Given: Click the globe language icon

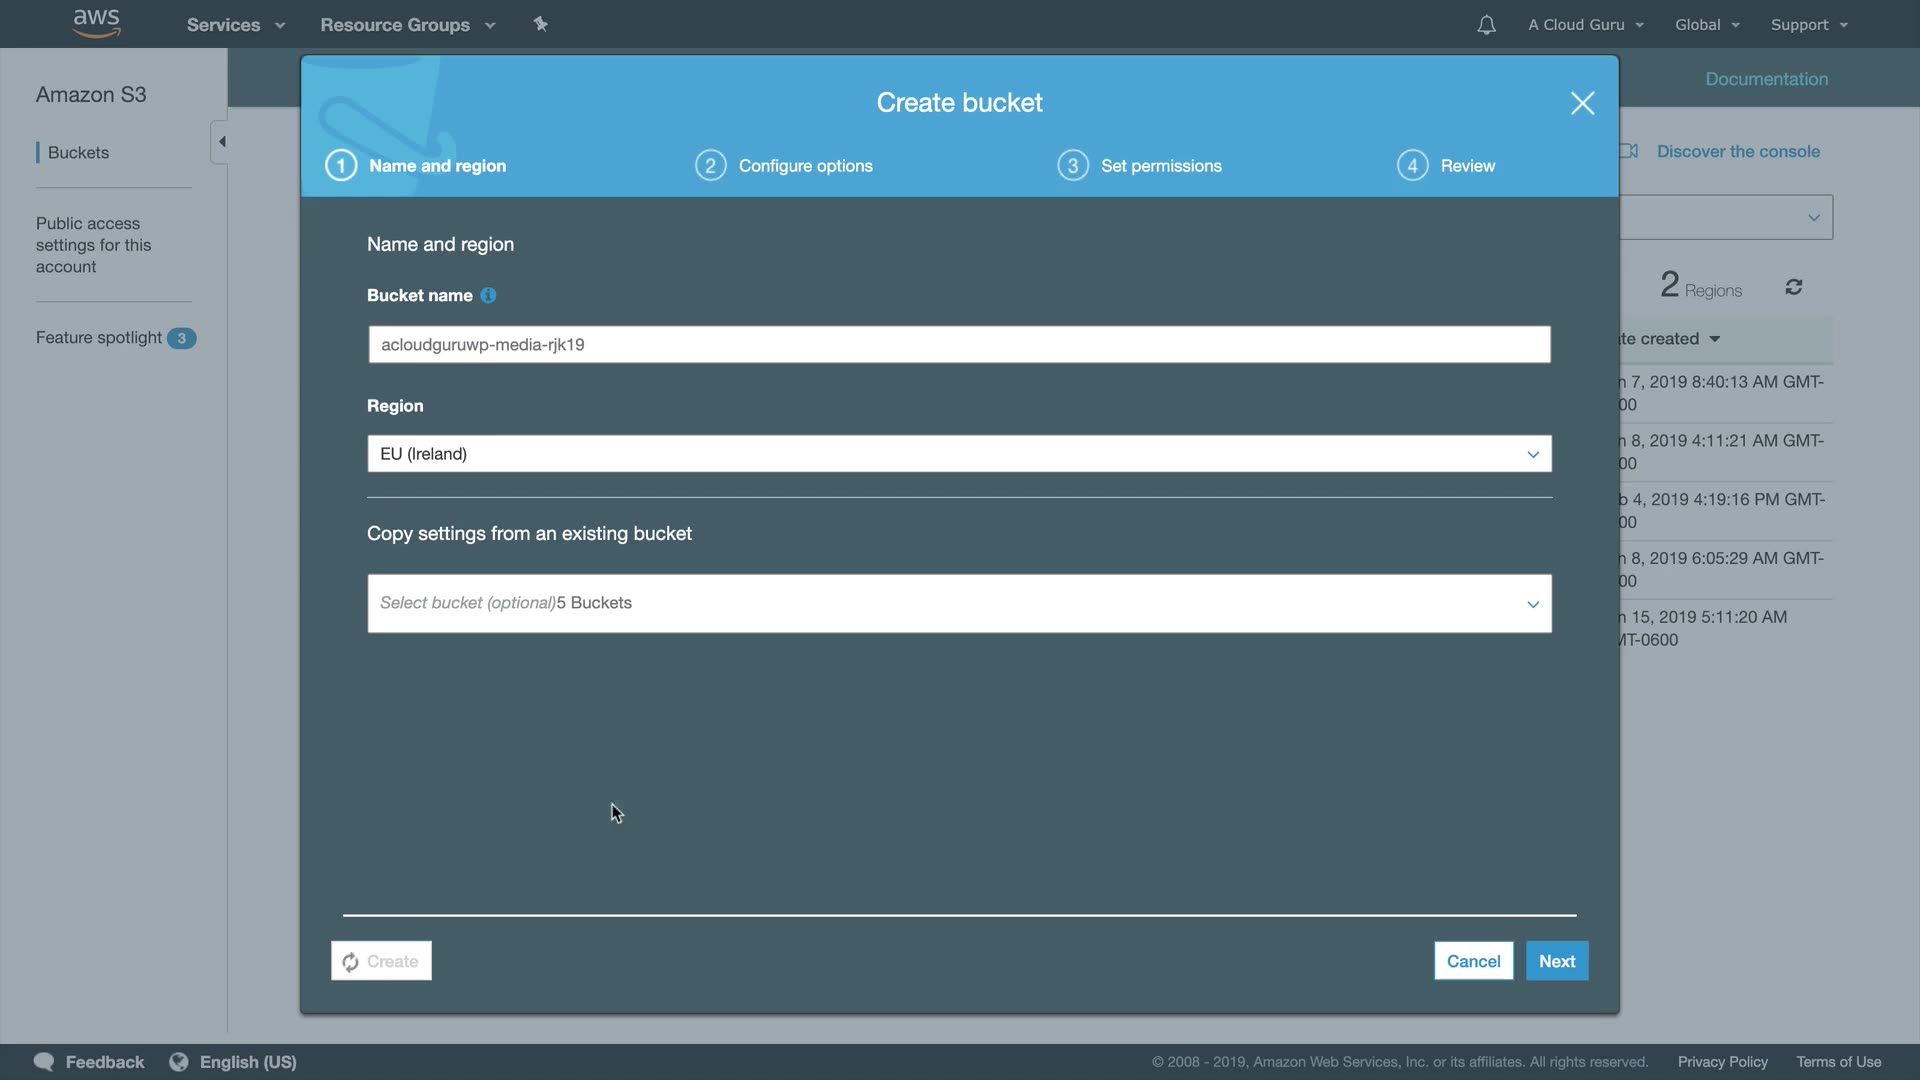Looking at the screenshot, I should pyautogui.click(x=179, y=1062).
